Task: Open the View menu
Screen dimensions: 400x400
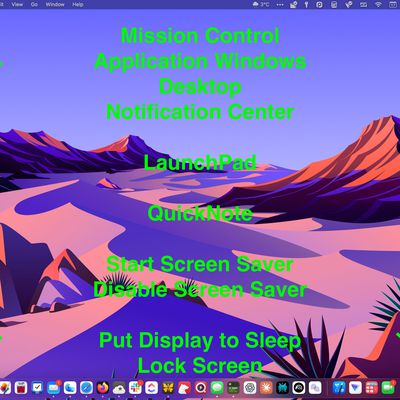Action: pyautogui.click(x=17, y=5)
